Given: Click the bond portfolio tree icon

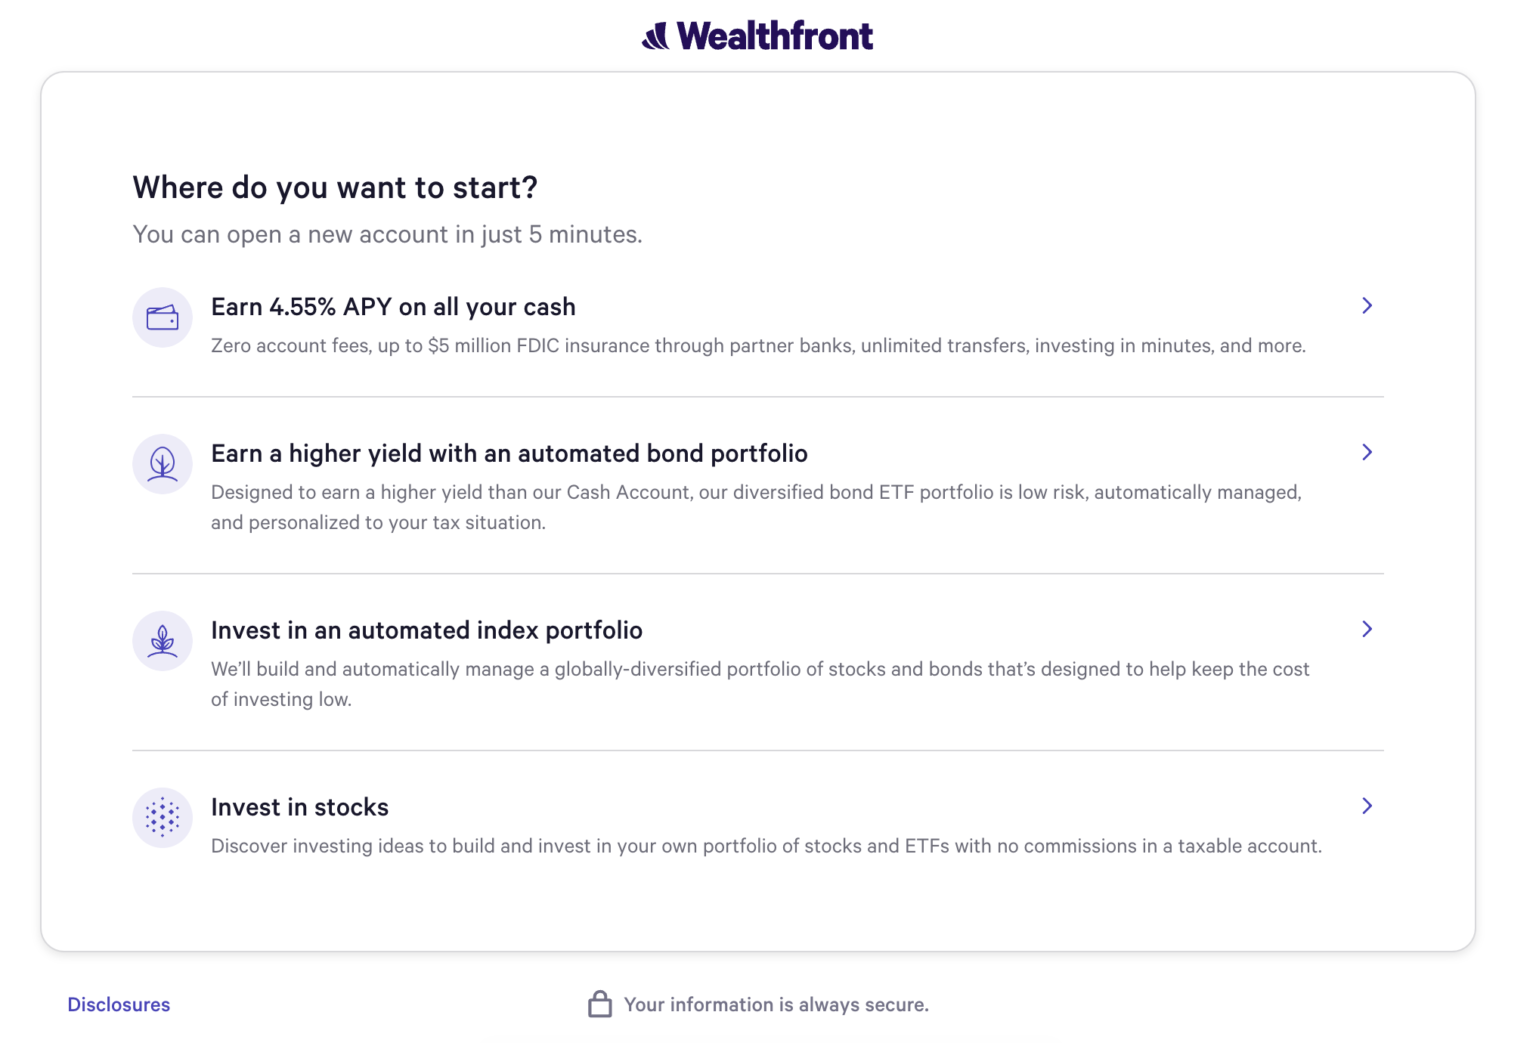Looking at the screenshot, I should [162, 464].
